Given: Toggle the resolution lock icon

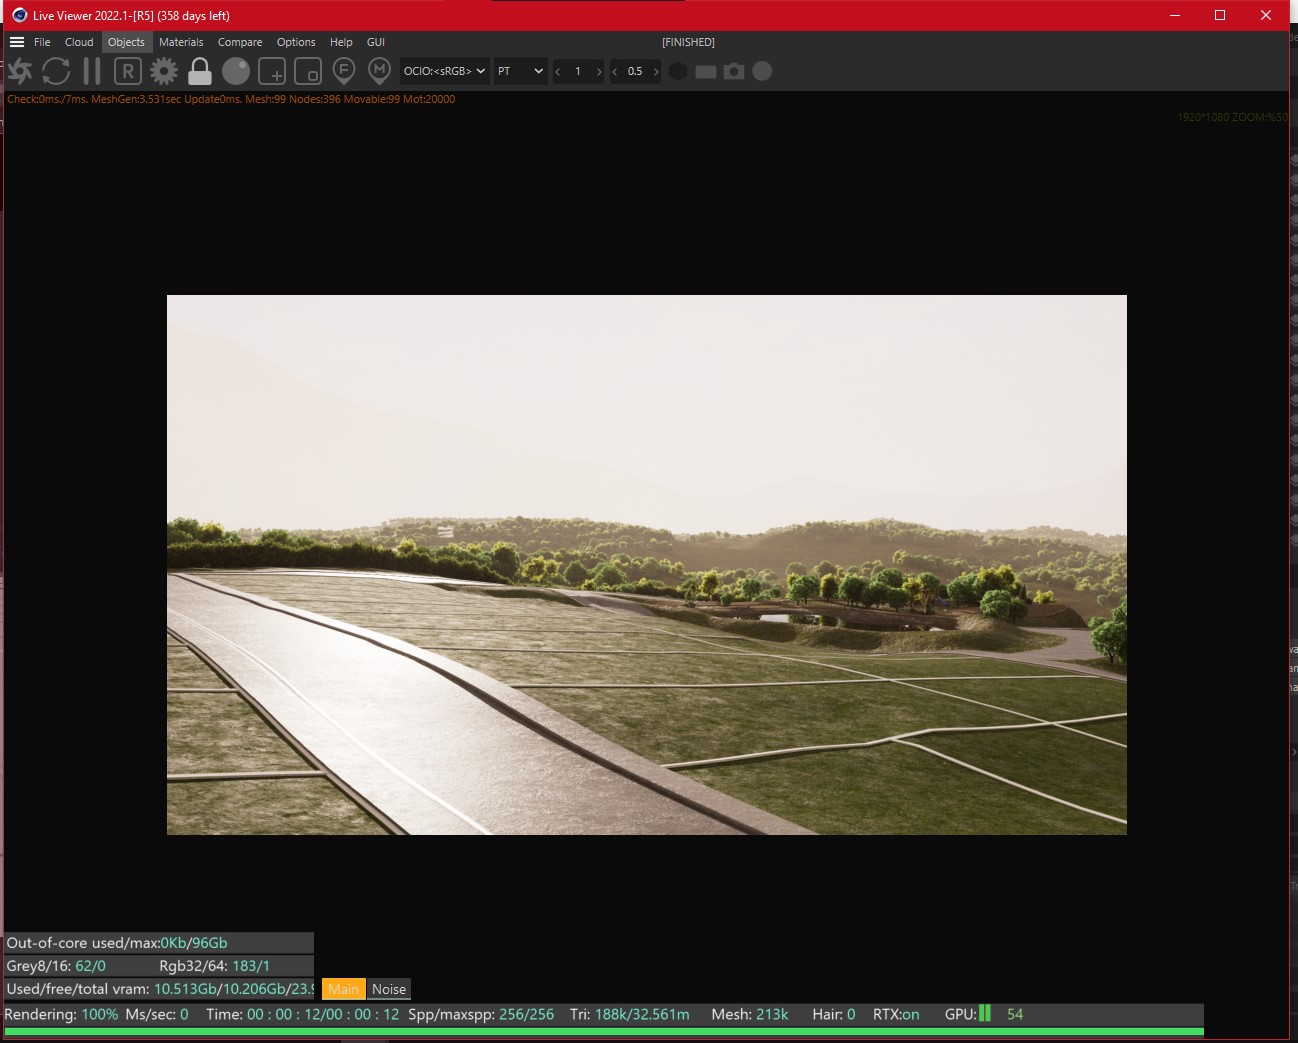Looking at the screenshot, I should (x=200, y=71).
